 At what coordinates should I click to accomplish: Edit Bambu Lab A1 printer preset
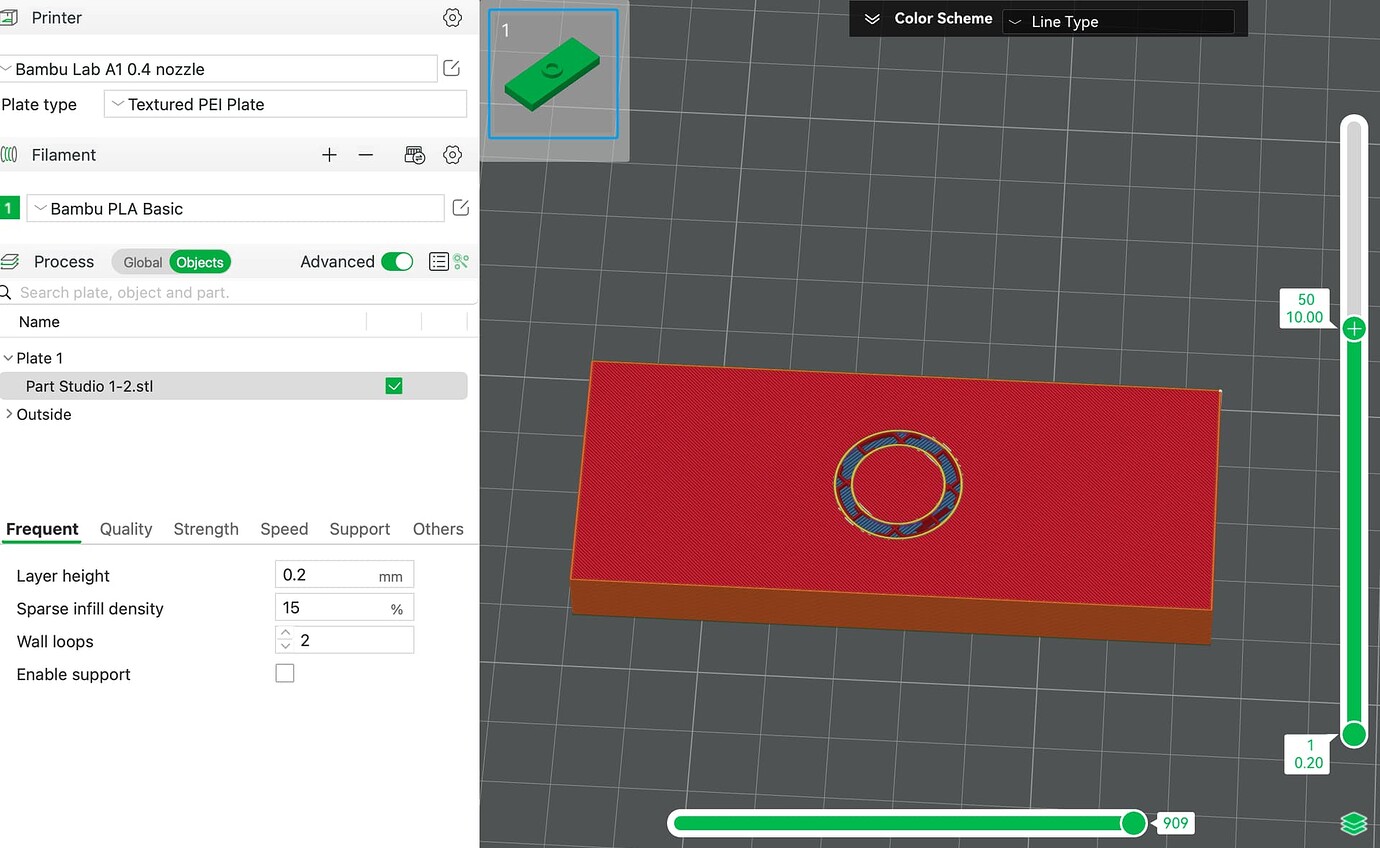452,68
